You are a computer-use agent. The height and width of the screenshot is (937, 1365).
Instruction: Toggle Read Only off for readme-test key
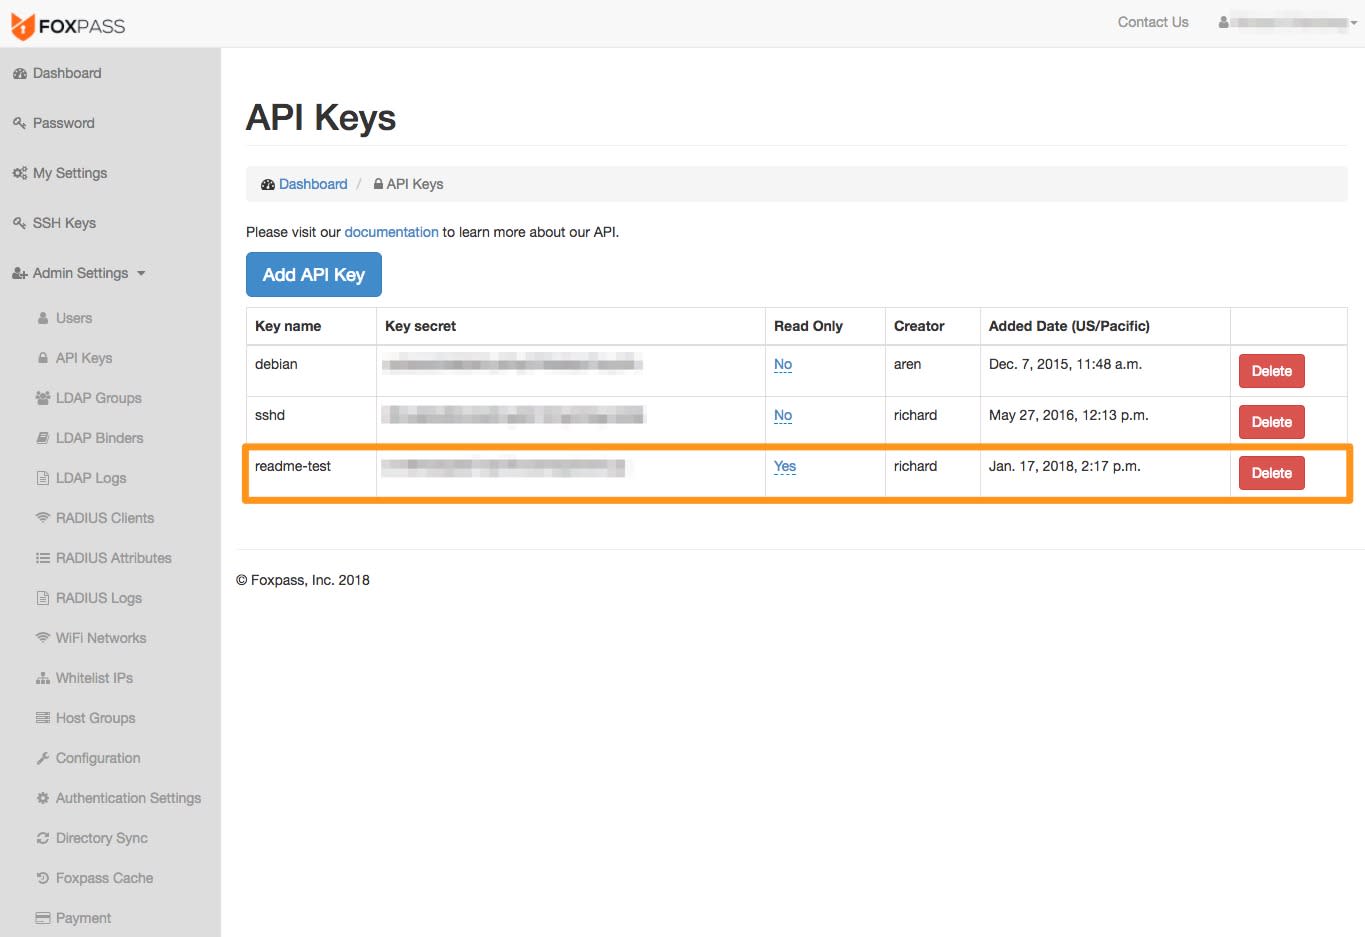[784, 466]
